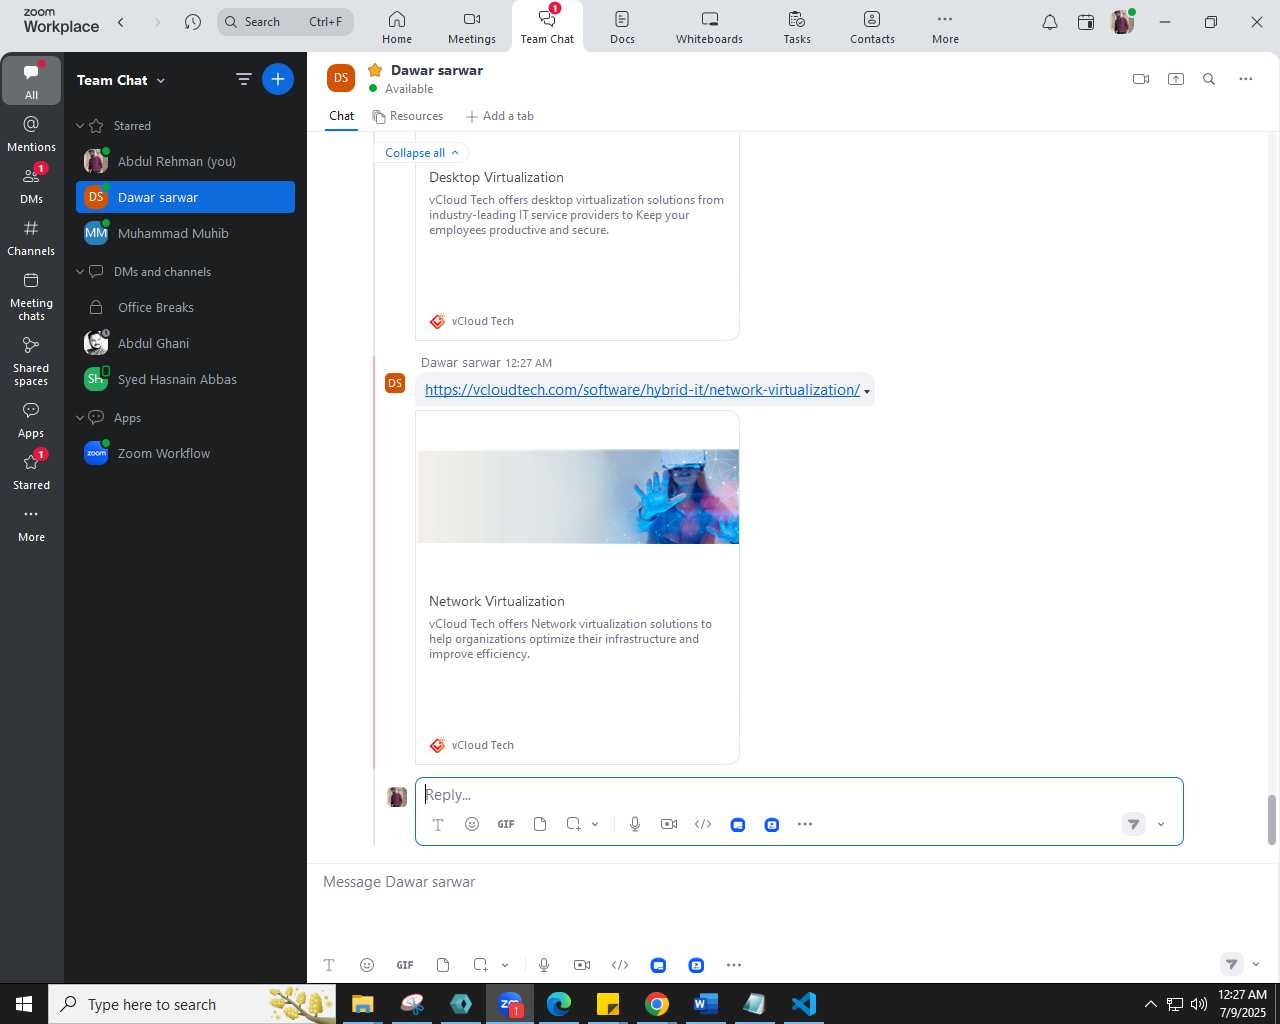Screen dimensions: 1280x1024
Task: Switch to the Whiteboards tab
Action: coord(709,27)
